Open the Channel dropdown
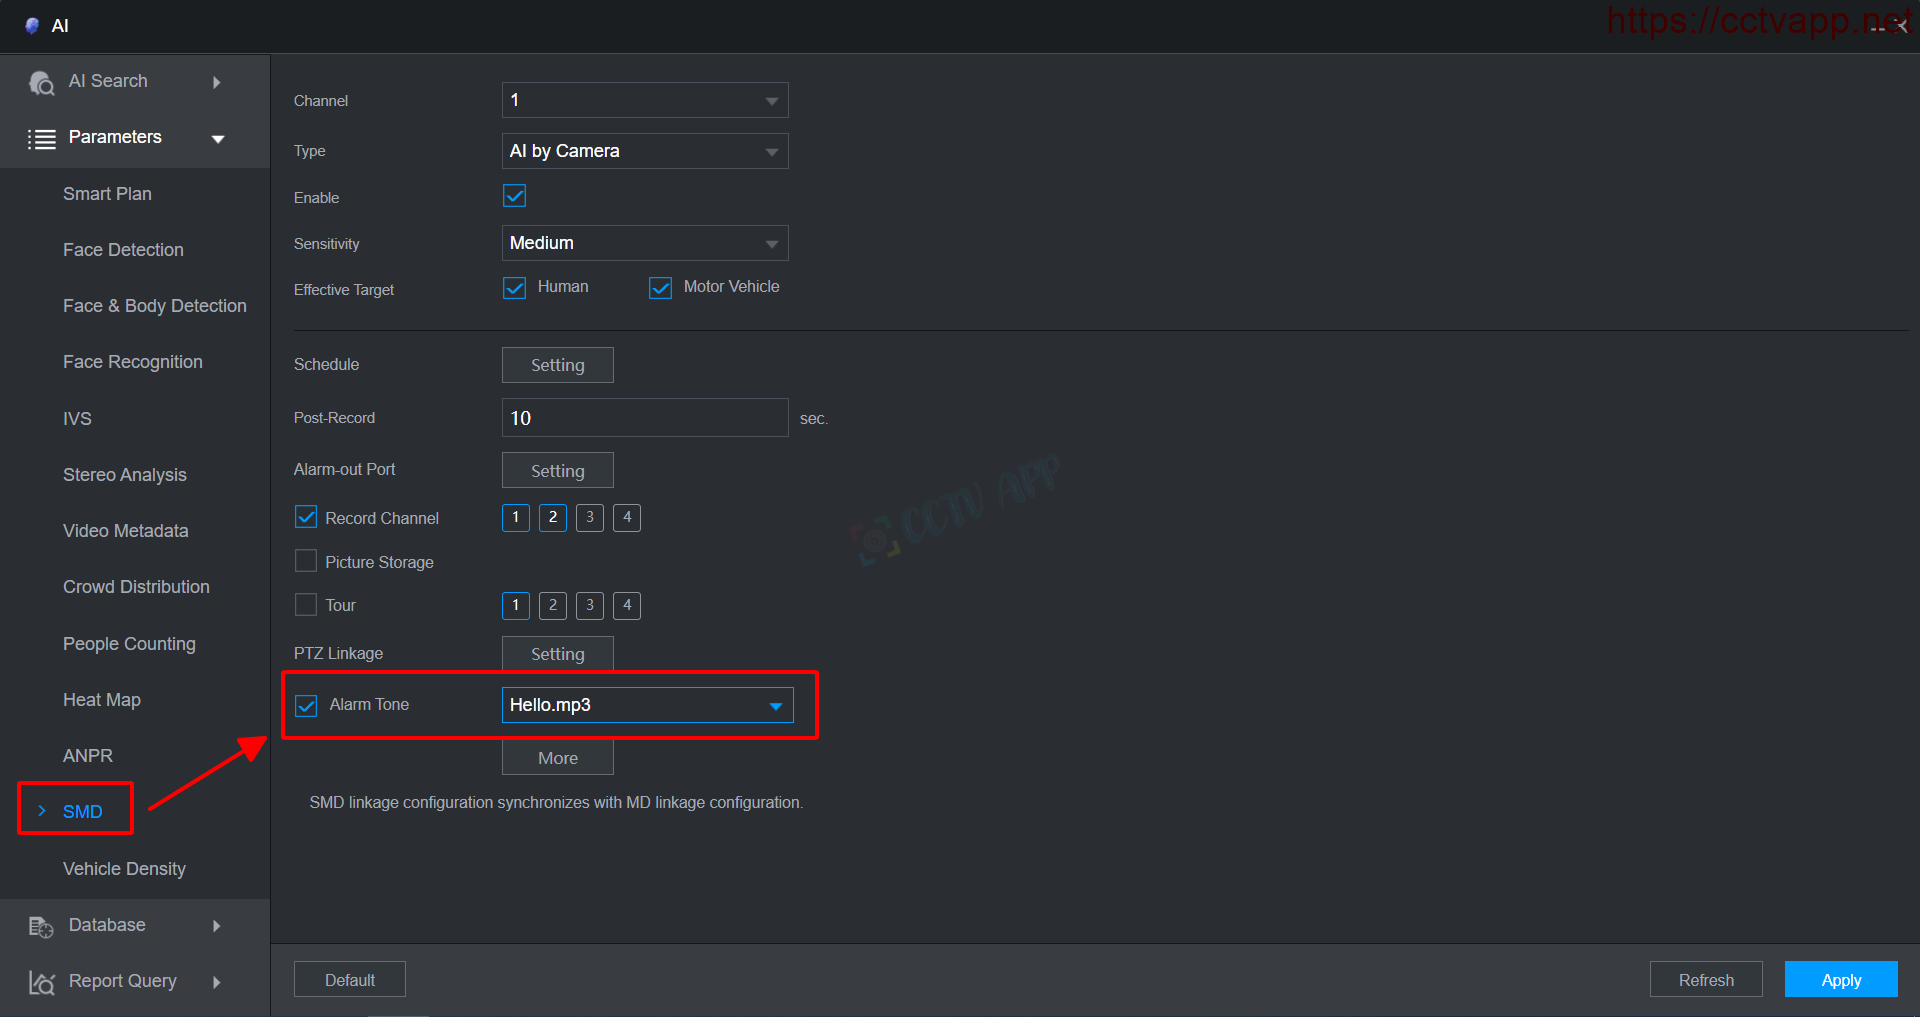The height and width of the screenshot is (1017, 1920). coord(644,101)
